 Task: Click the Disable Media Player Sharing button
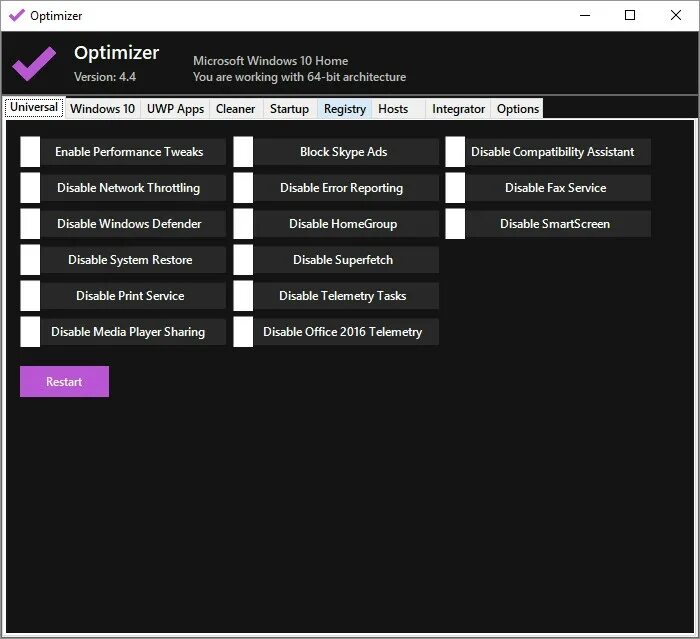(133, 332)
